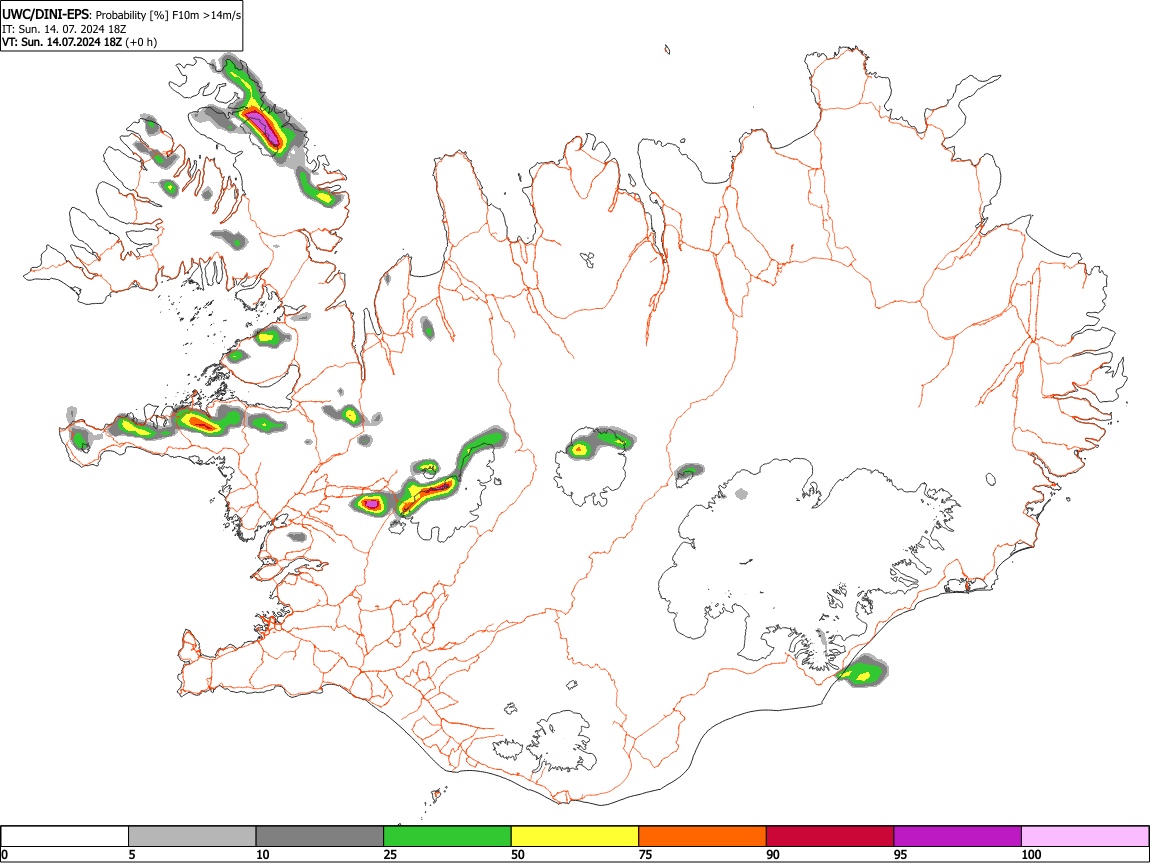The width and height of the screenshot is (1150, 863).
Task: Click the UWC/DINI-EPS title text
Action: click(45, 14)
